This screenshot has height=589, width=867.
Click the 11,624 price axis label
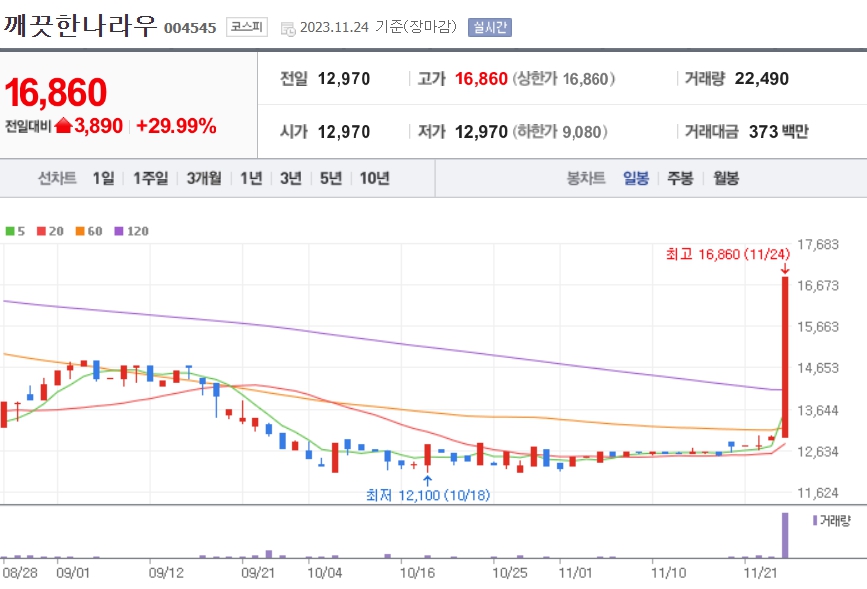818,493
